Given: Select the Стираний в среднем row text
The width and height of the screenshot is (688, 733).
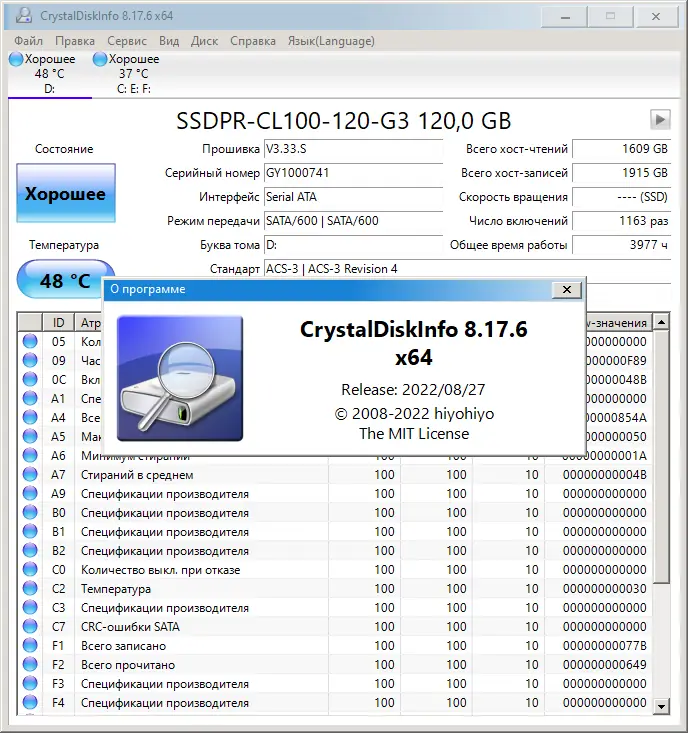Looking at the screenshot, I should [137, 475].
